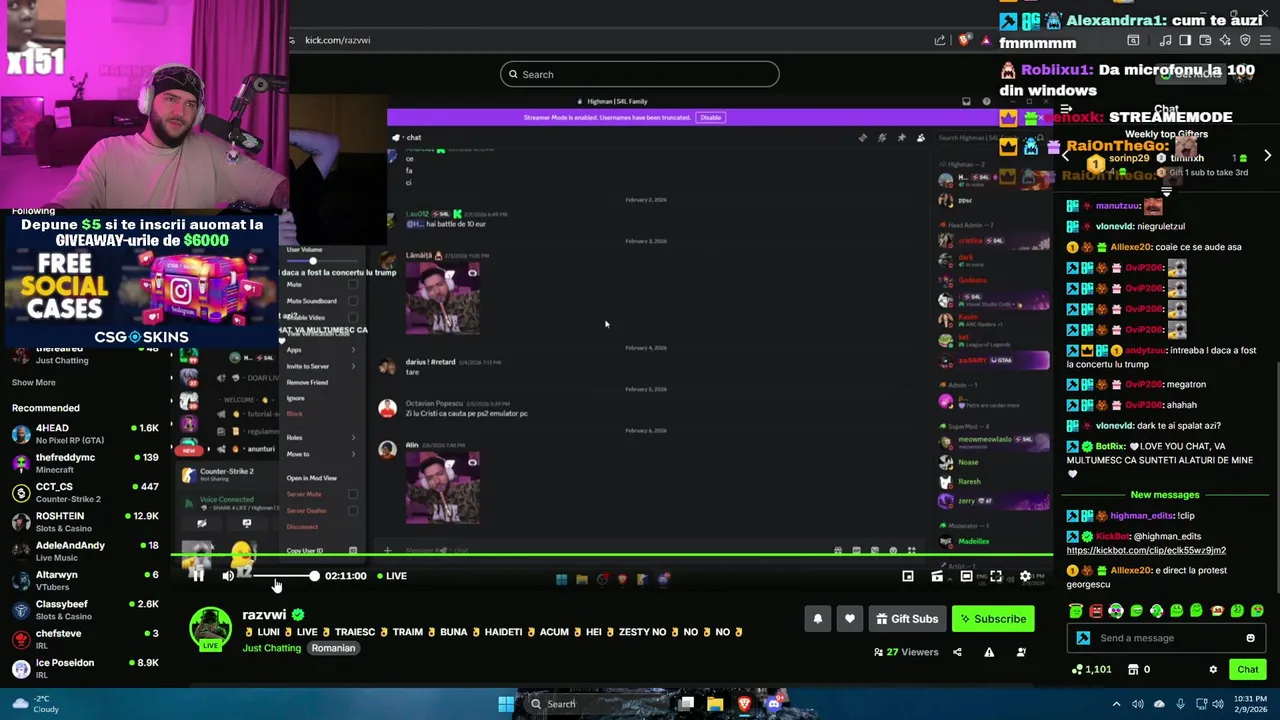
Task: Share the stream via share icon
Action: pyautogui.click(x=957, y=652)
